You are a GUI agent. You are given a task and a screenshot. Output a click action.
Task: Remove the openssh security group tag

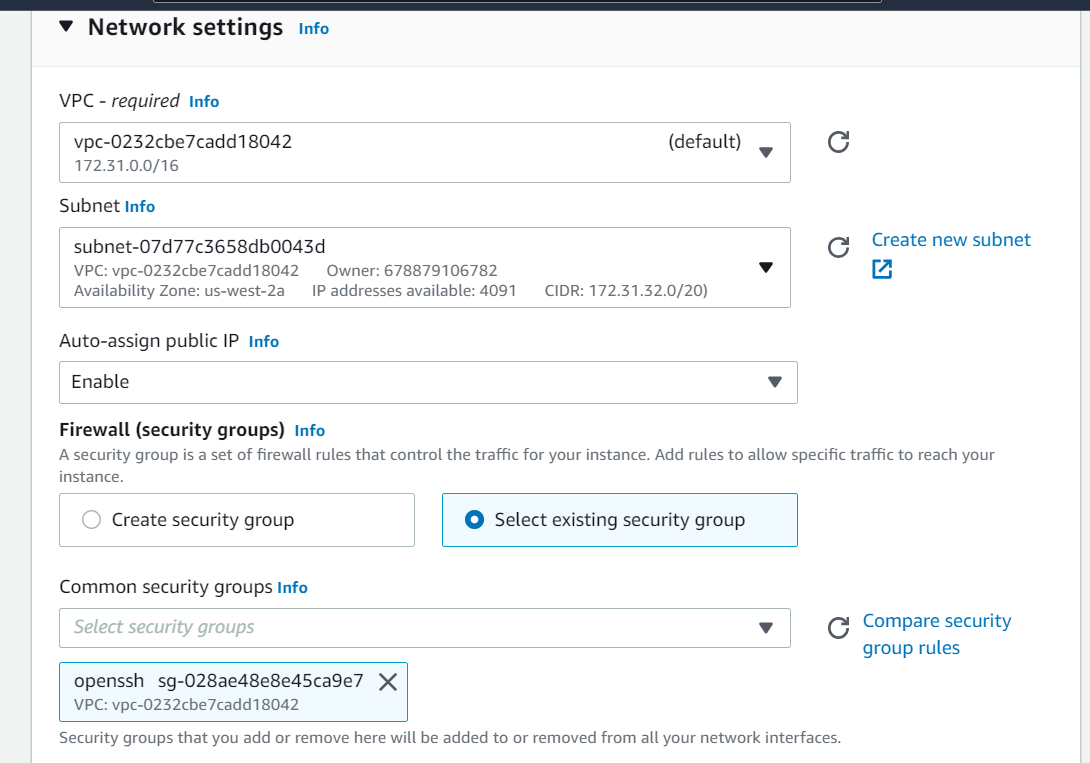(x=388, y=682)
